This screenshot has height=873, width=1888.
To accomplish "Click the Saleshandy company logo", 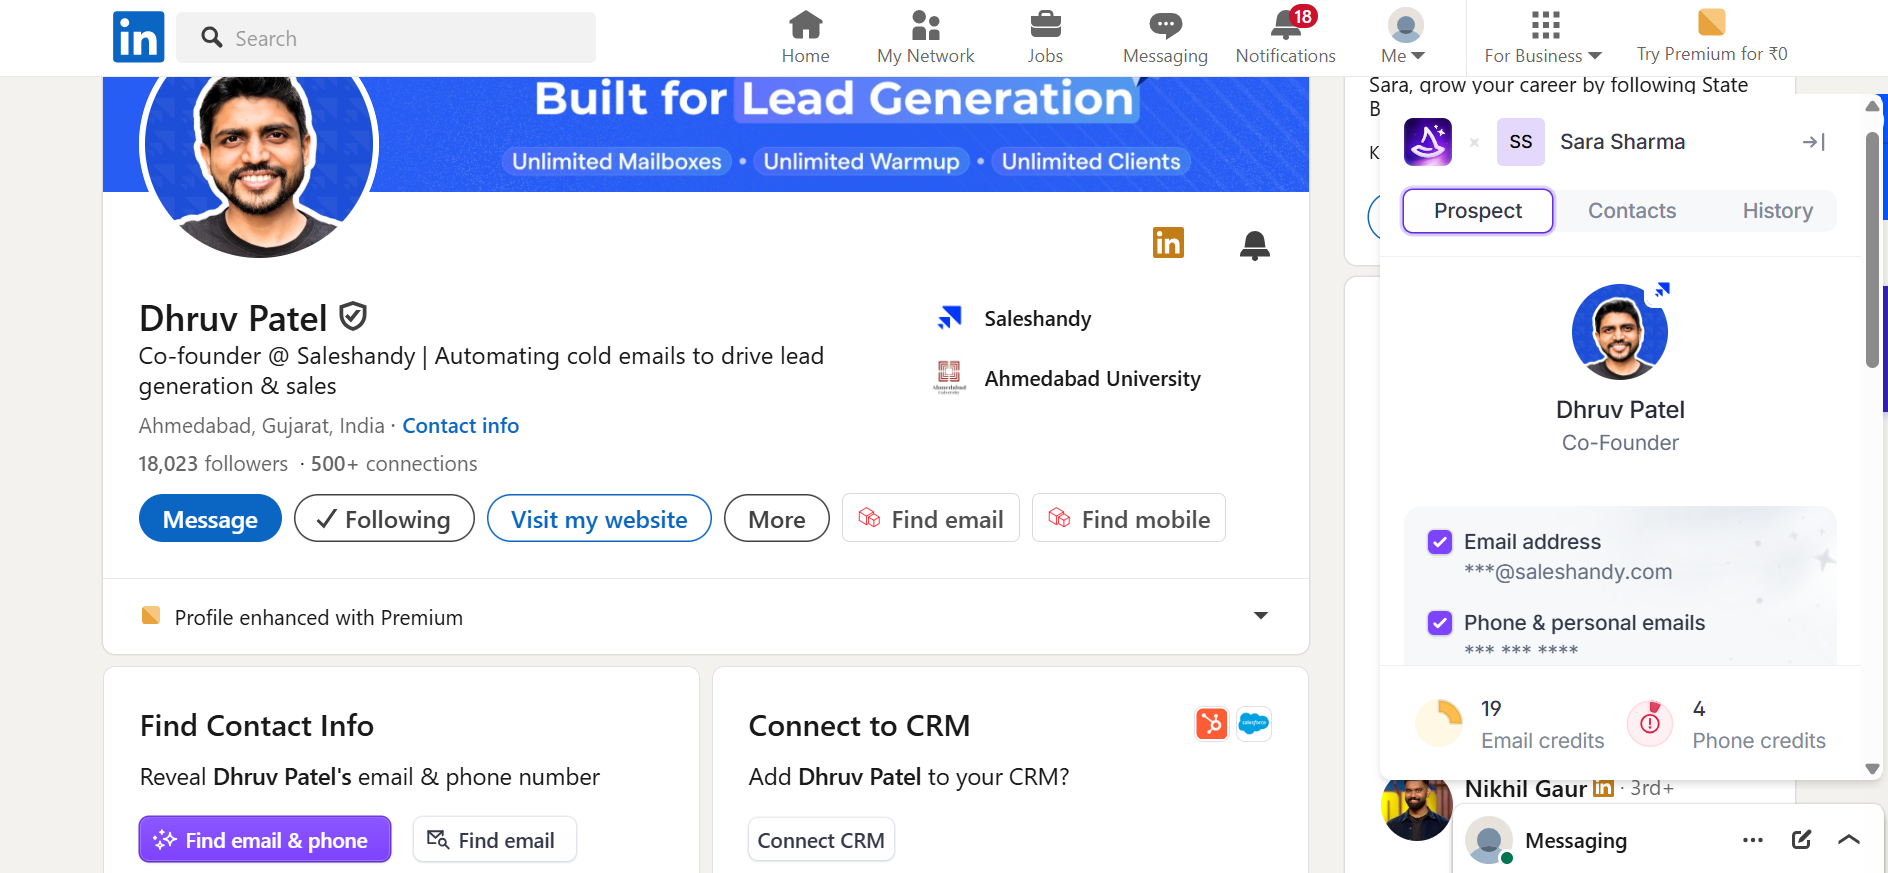I will tap(949, 318).
